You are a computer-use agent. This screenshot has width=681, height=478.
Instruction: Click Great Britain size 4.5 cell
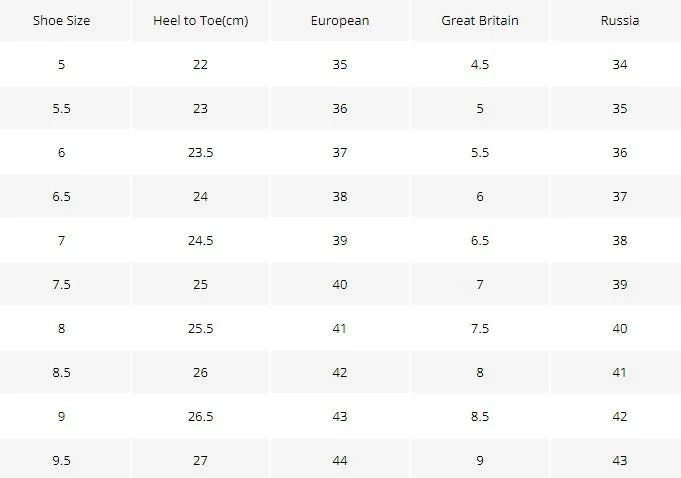coord(480,65)
